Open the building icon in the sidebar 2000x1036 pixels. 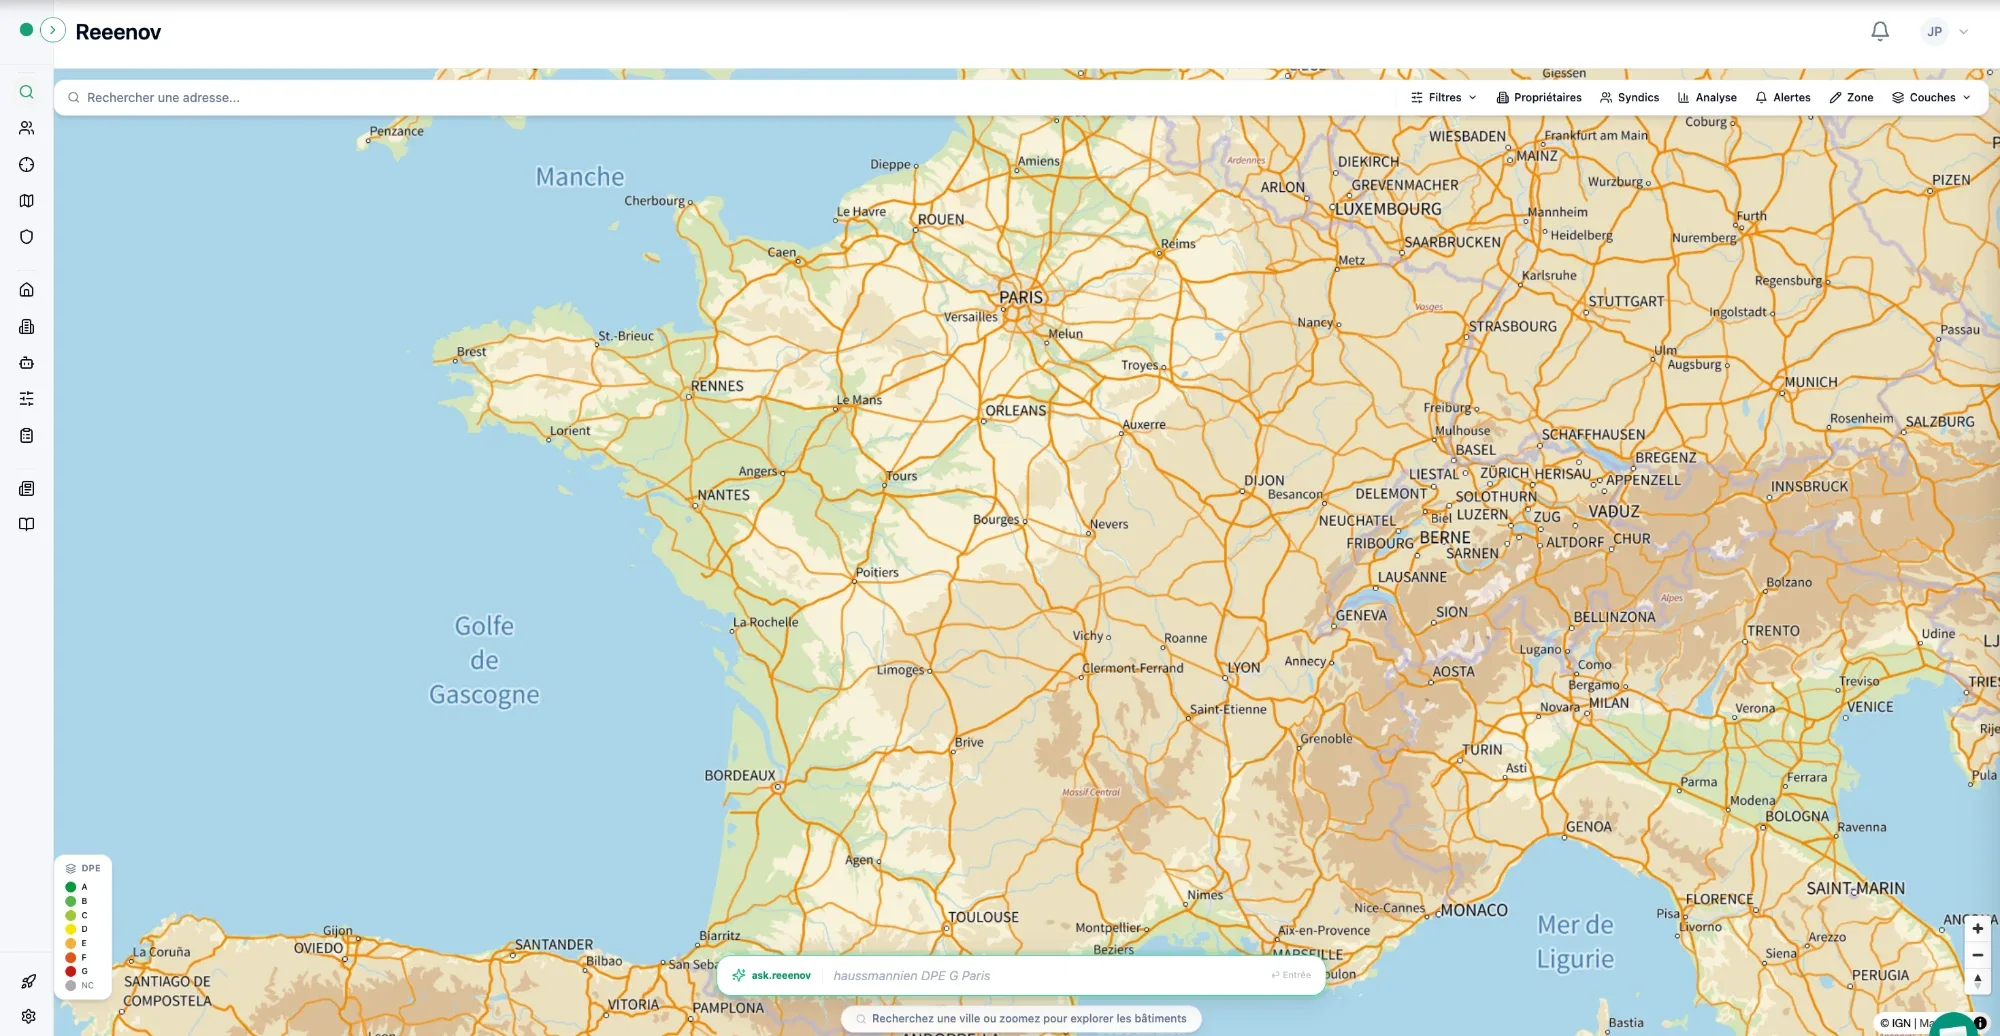[x=27, y=327]
